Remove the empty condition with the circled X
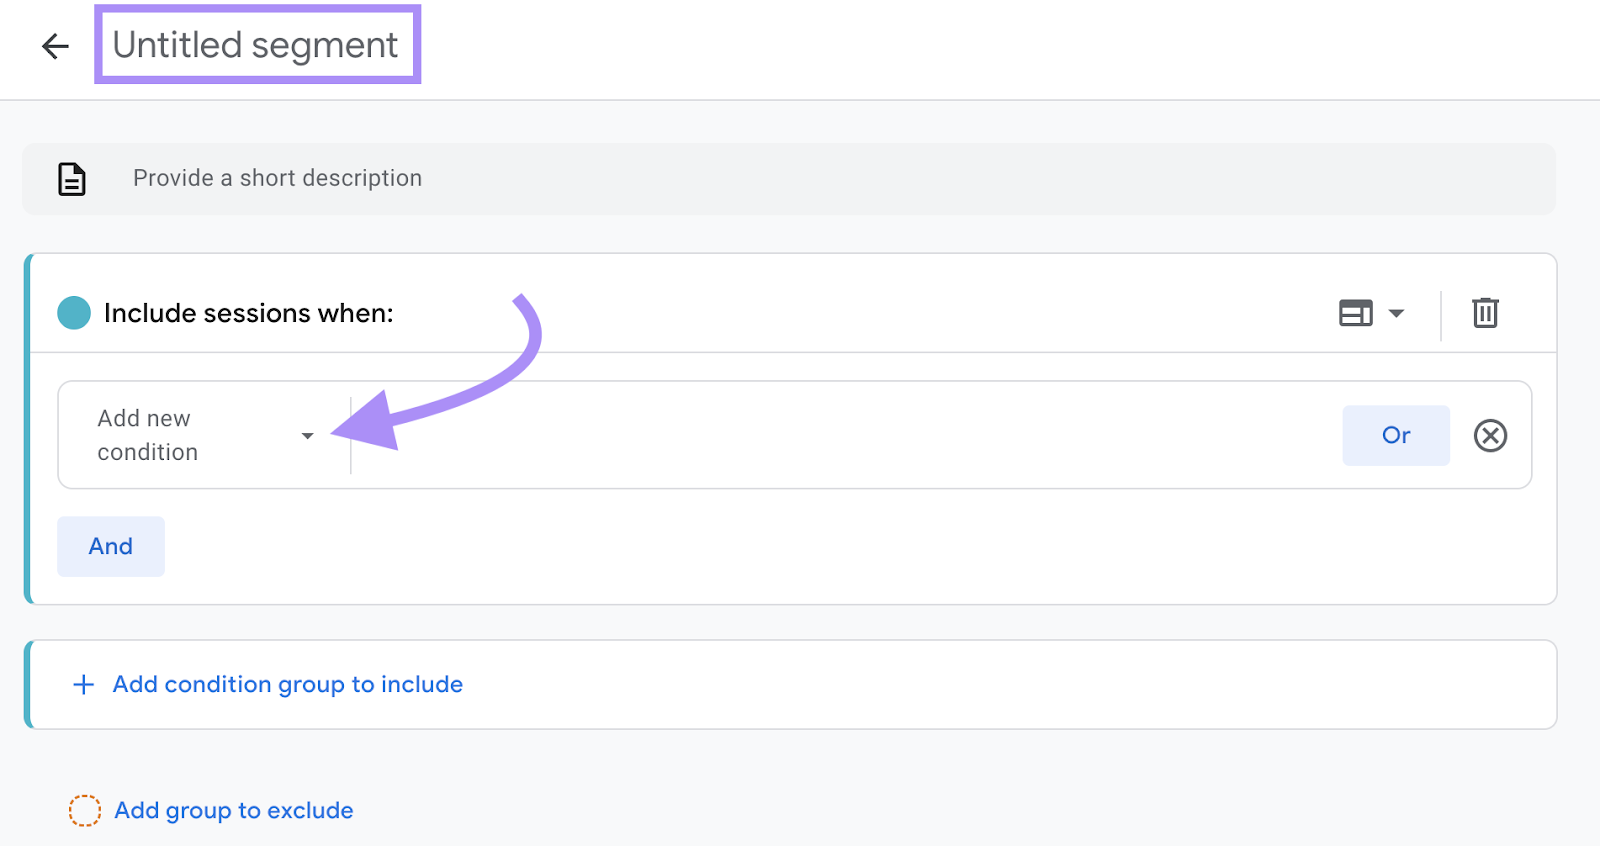1600x846 pixels. (x=1491, y=435)
